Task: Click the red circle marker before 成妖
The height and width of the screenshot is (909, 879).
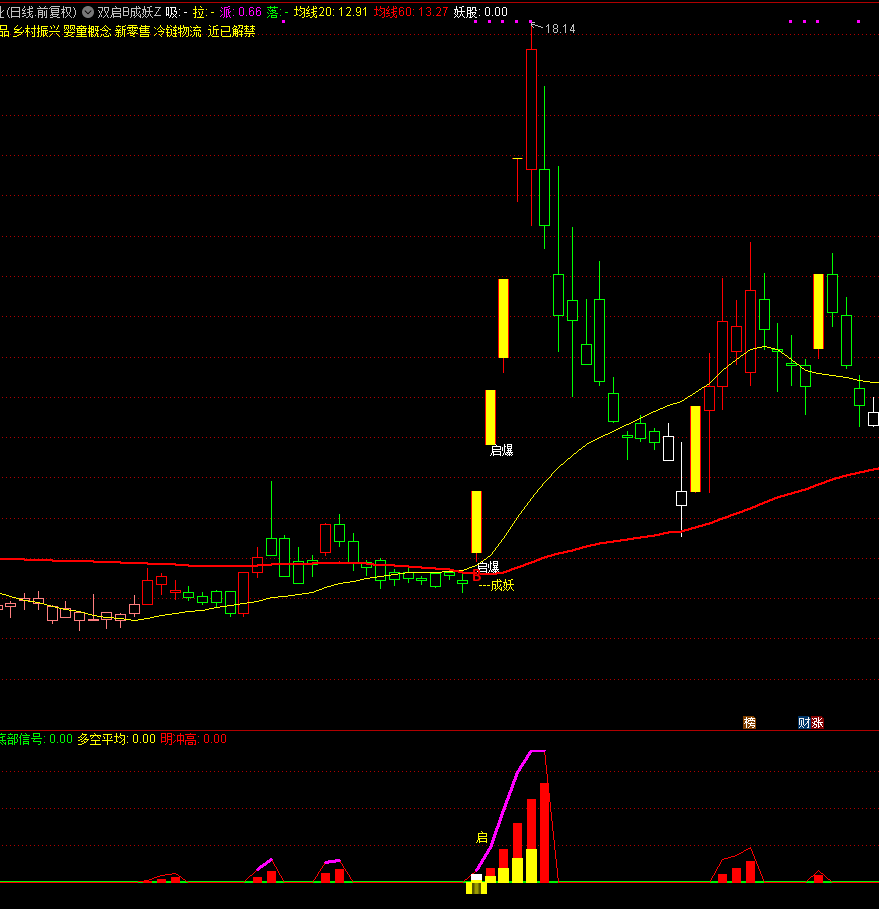Action: pos(476,577)
